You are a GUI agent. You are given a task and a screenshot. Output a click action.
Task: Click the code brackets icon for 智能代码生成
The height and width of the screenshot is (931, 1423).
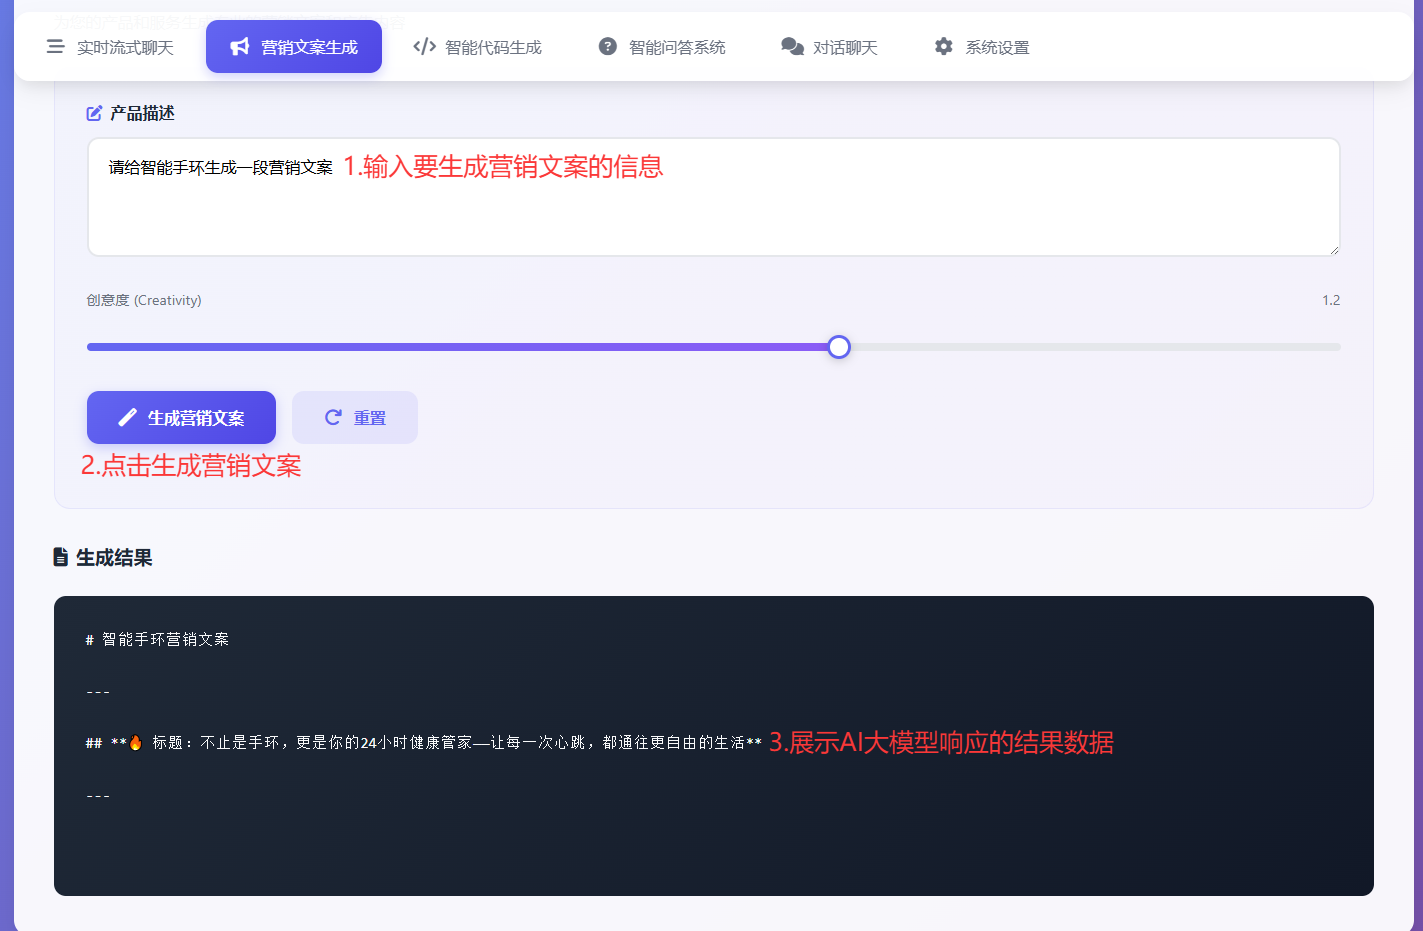424,47
